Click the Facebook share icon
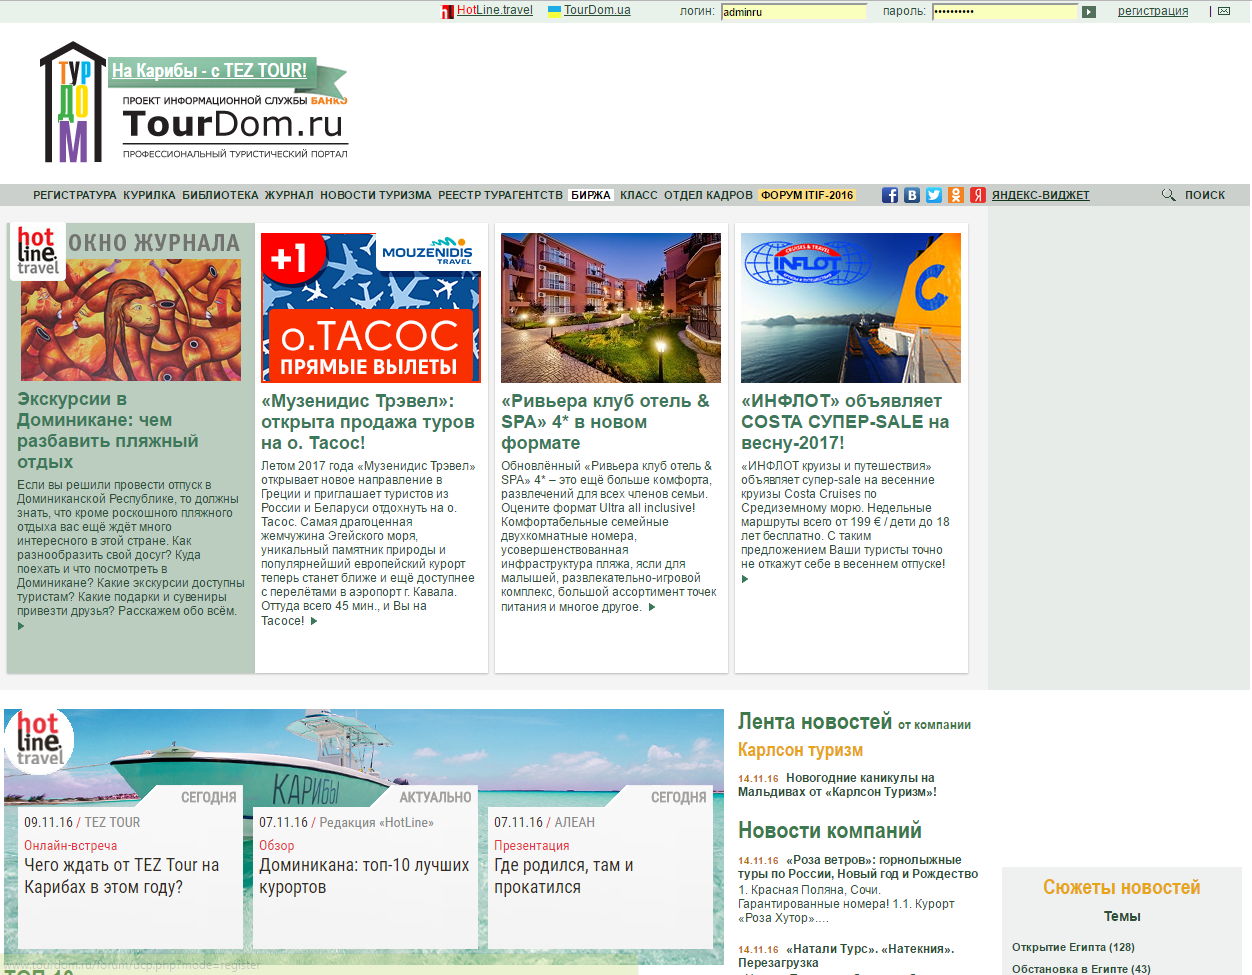Viewport: 1252px width, 975px height. pos(889,195)
